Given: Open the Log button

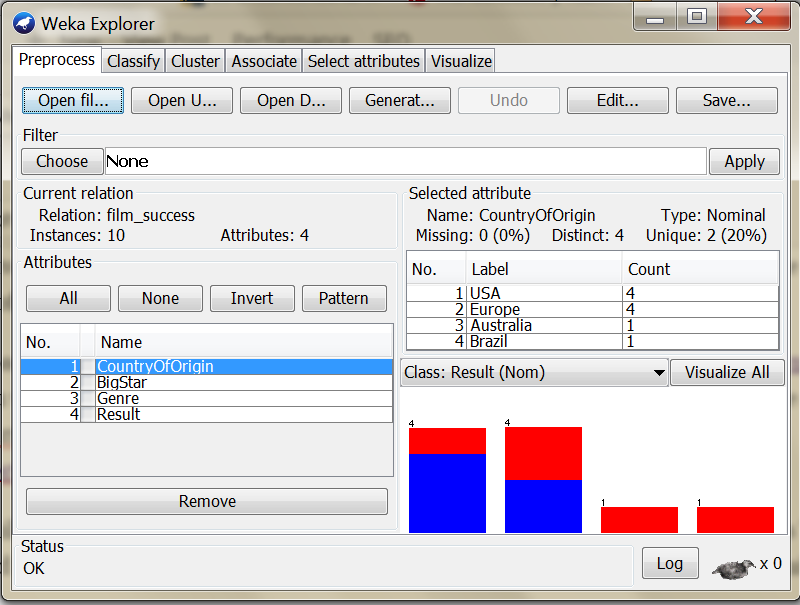Looking at the screenshot, I should tap(670, 563).
